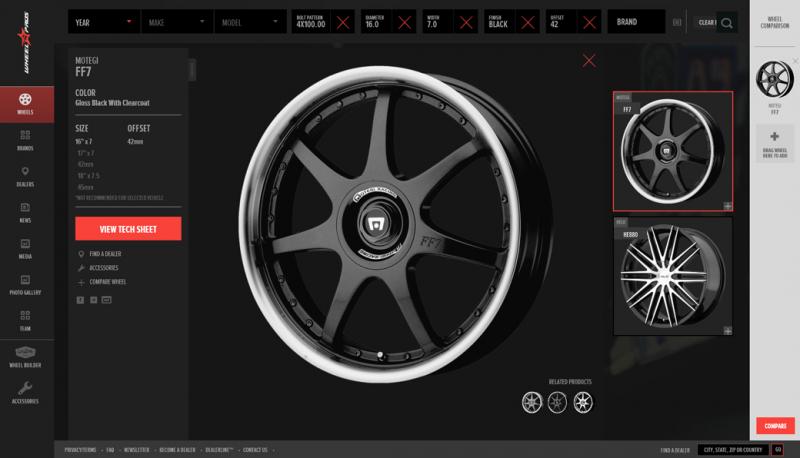This screenshot has height=458, width=800.
Task: Open the Offset filter field
Action: (562, 22)
